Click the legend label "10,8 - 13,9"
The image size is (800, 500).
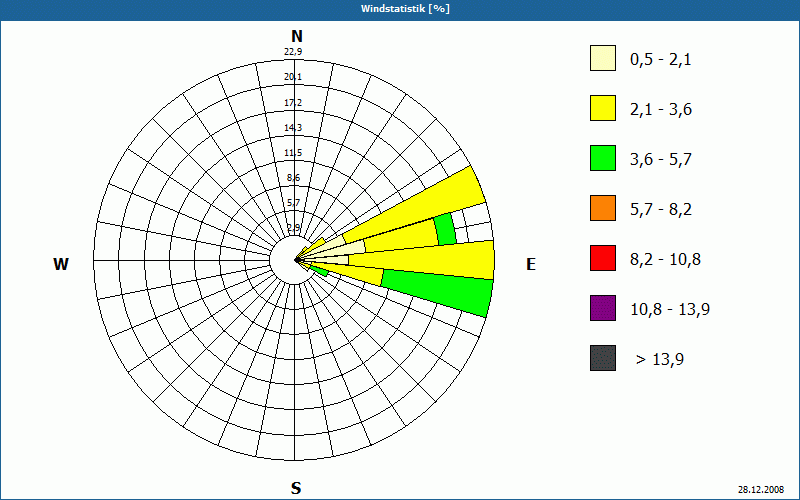pos(670,310)
